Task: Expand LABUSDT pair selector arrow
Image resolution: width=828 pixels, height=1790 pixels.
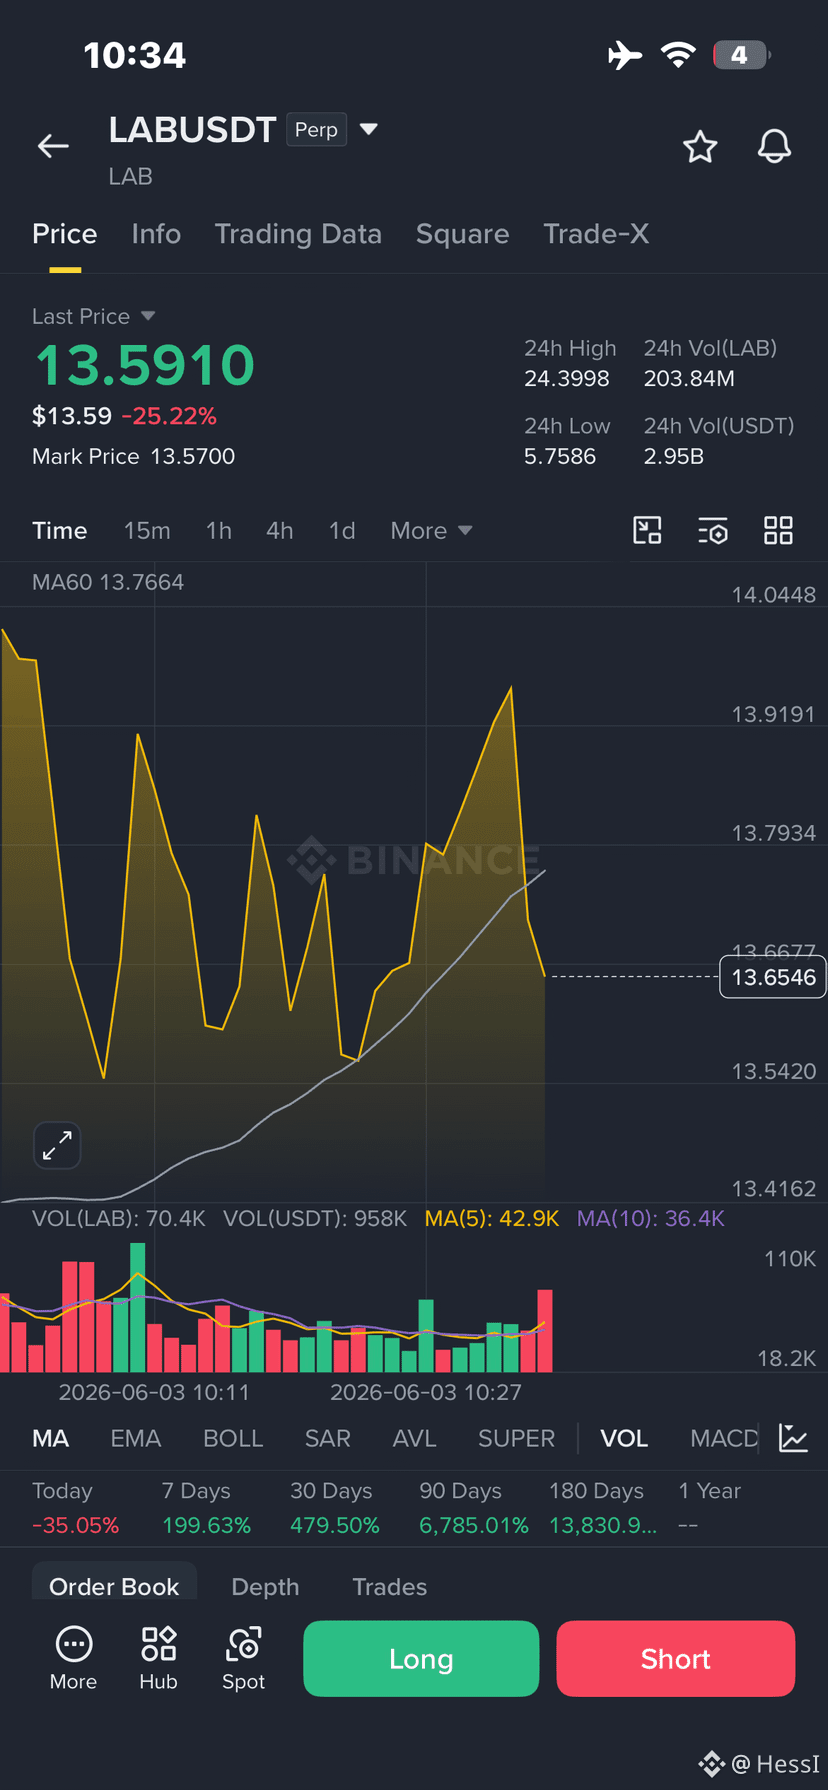Action: point(369,129)
